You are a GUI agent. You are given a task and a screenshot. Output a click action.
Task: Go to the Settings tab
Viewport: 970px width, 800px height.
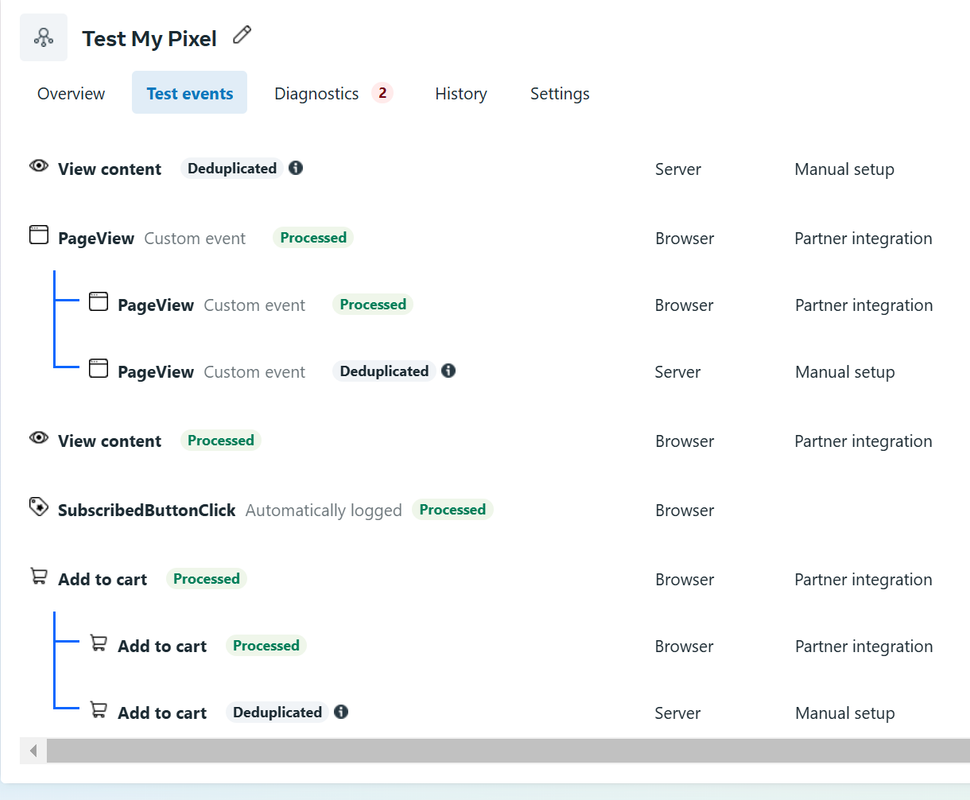tap(560, 93)
